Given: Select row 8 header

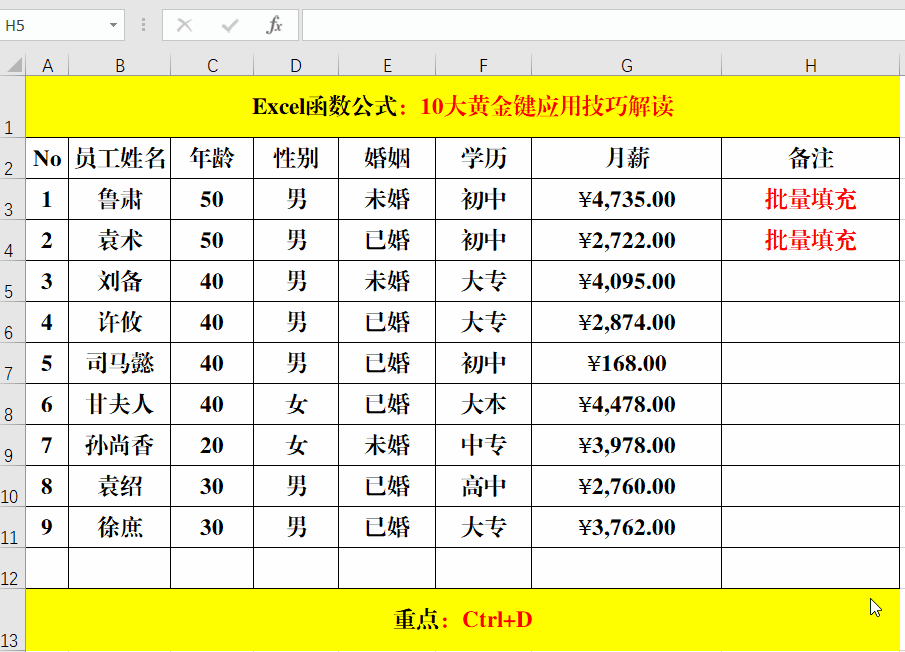Looking at the screenshot, I should [12, 404].
